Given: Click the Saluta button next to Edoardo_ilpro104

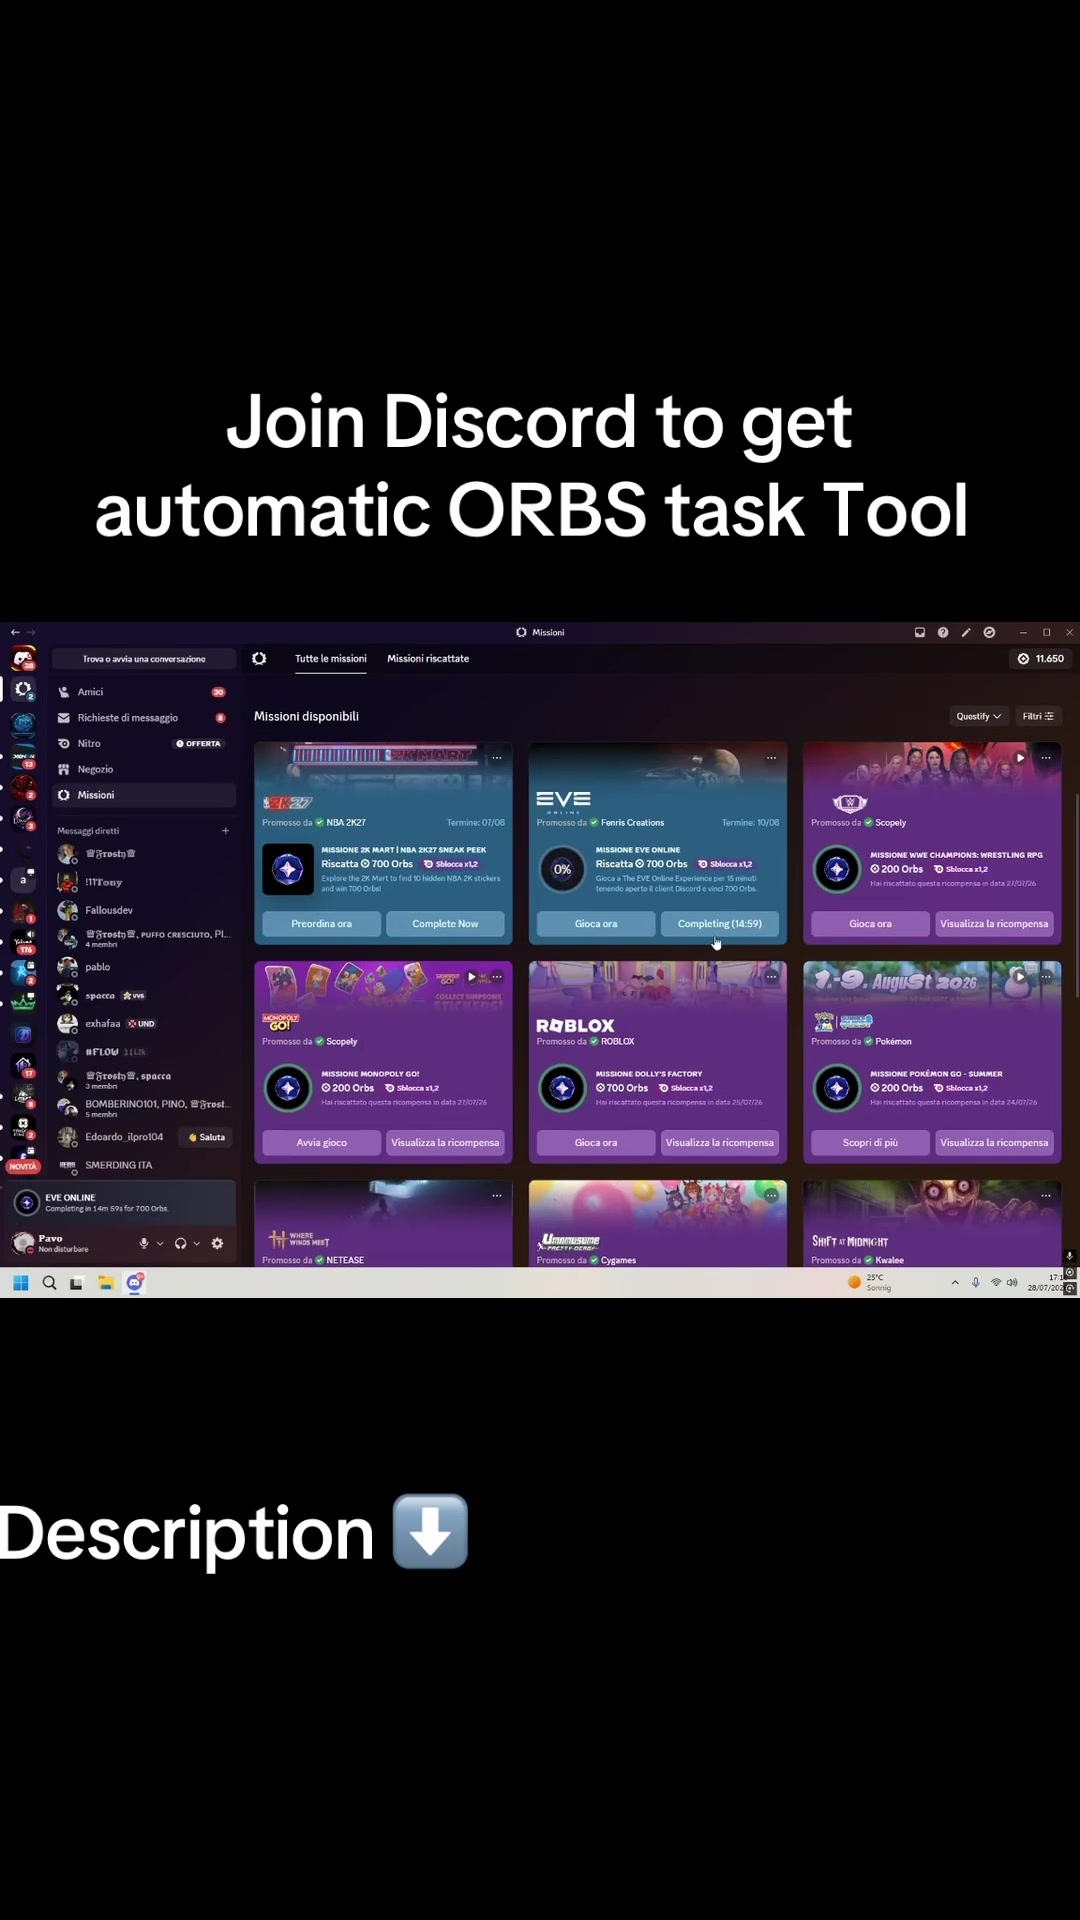Looking at the screenshot, I should tap(207, 1137).
